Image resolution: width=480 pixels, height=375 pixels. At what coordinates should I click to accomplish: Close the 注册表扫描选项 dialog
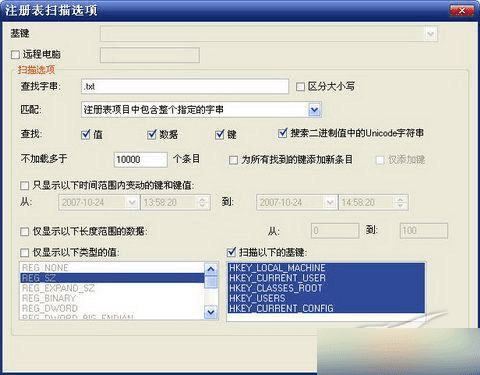tap(462, 10)
